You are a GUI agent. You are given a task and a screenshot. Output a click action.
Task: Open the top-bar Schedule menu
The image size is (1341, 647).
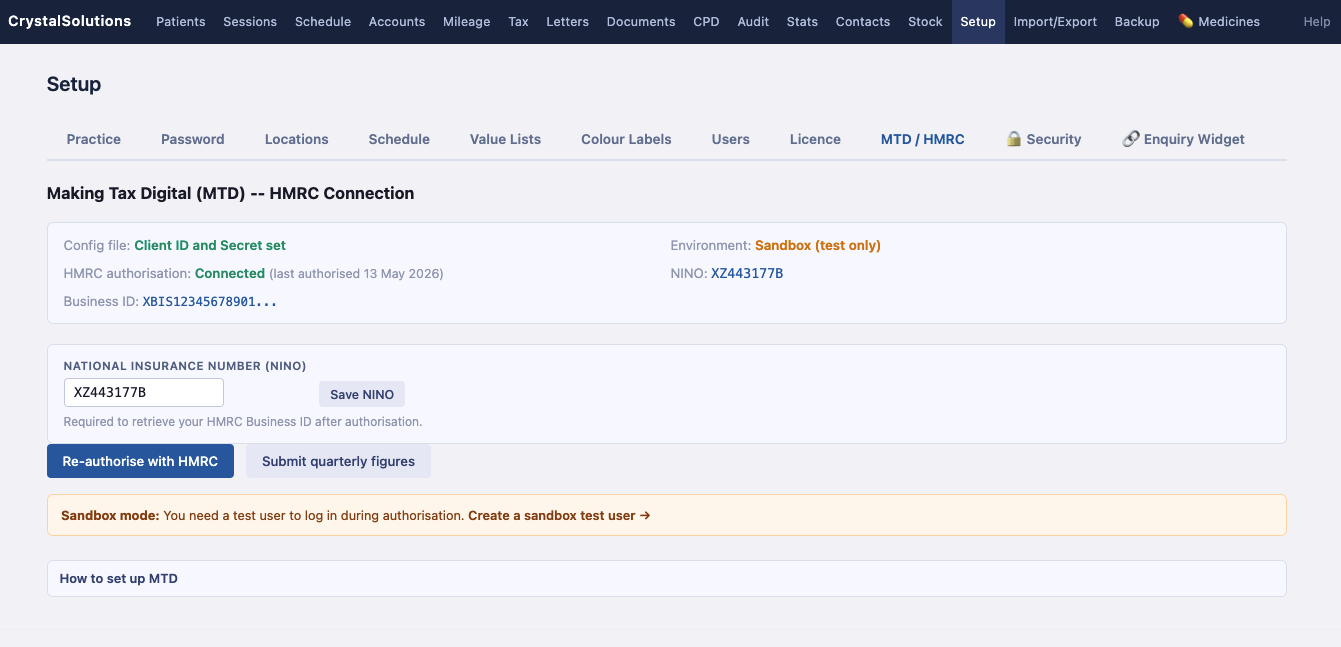323,21
